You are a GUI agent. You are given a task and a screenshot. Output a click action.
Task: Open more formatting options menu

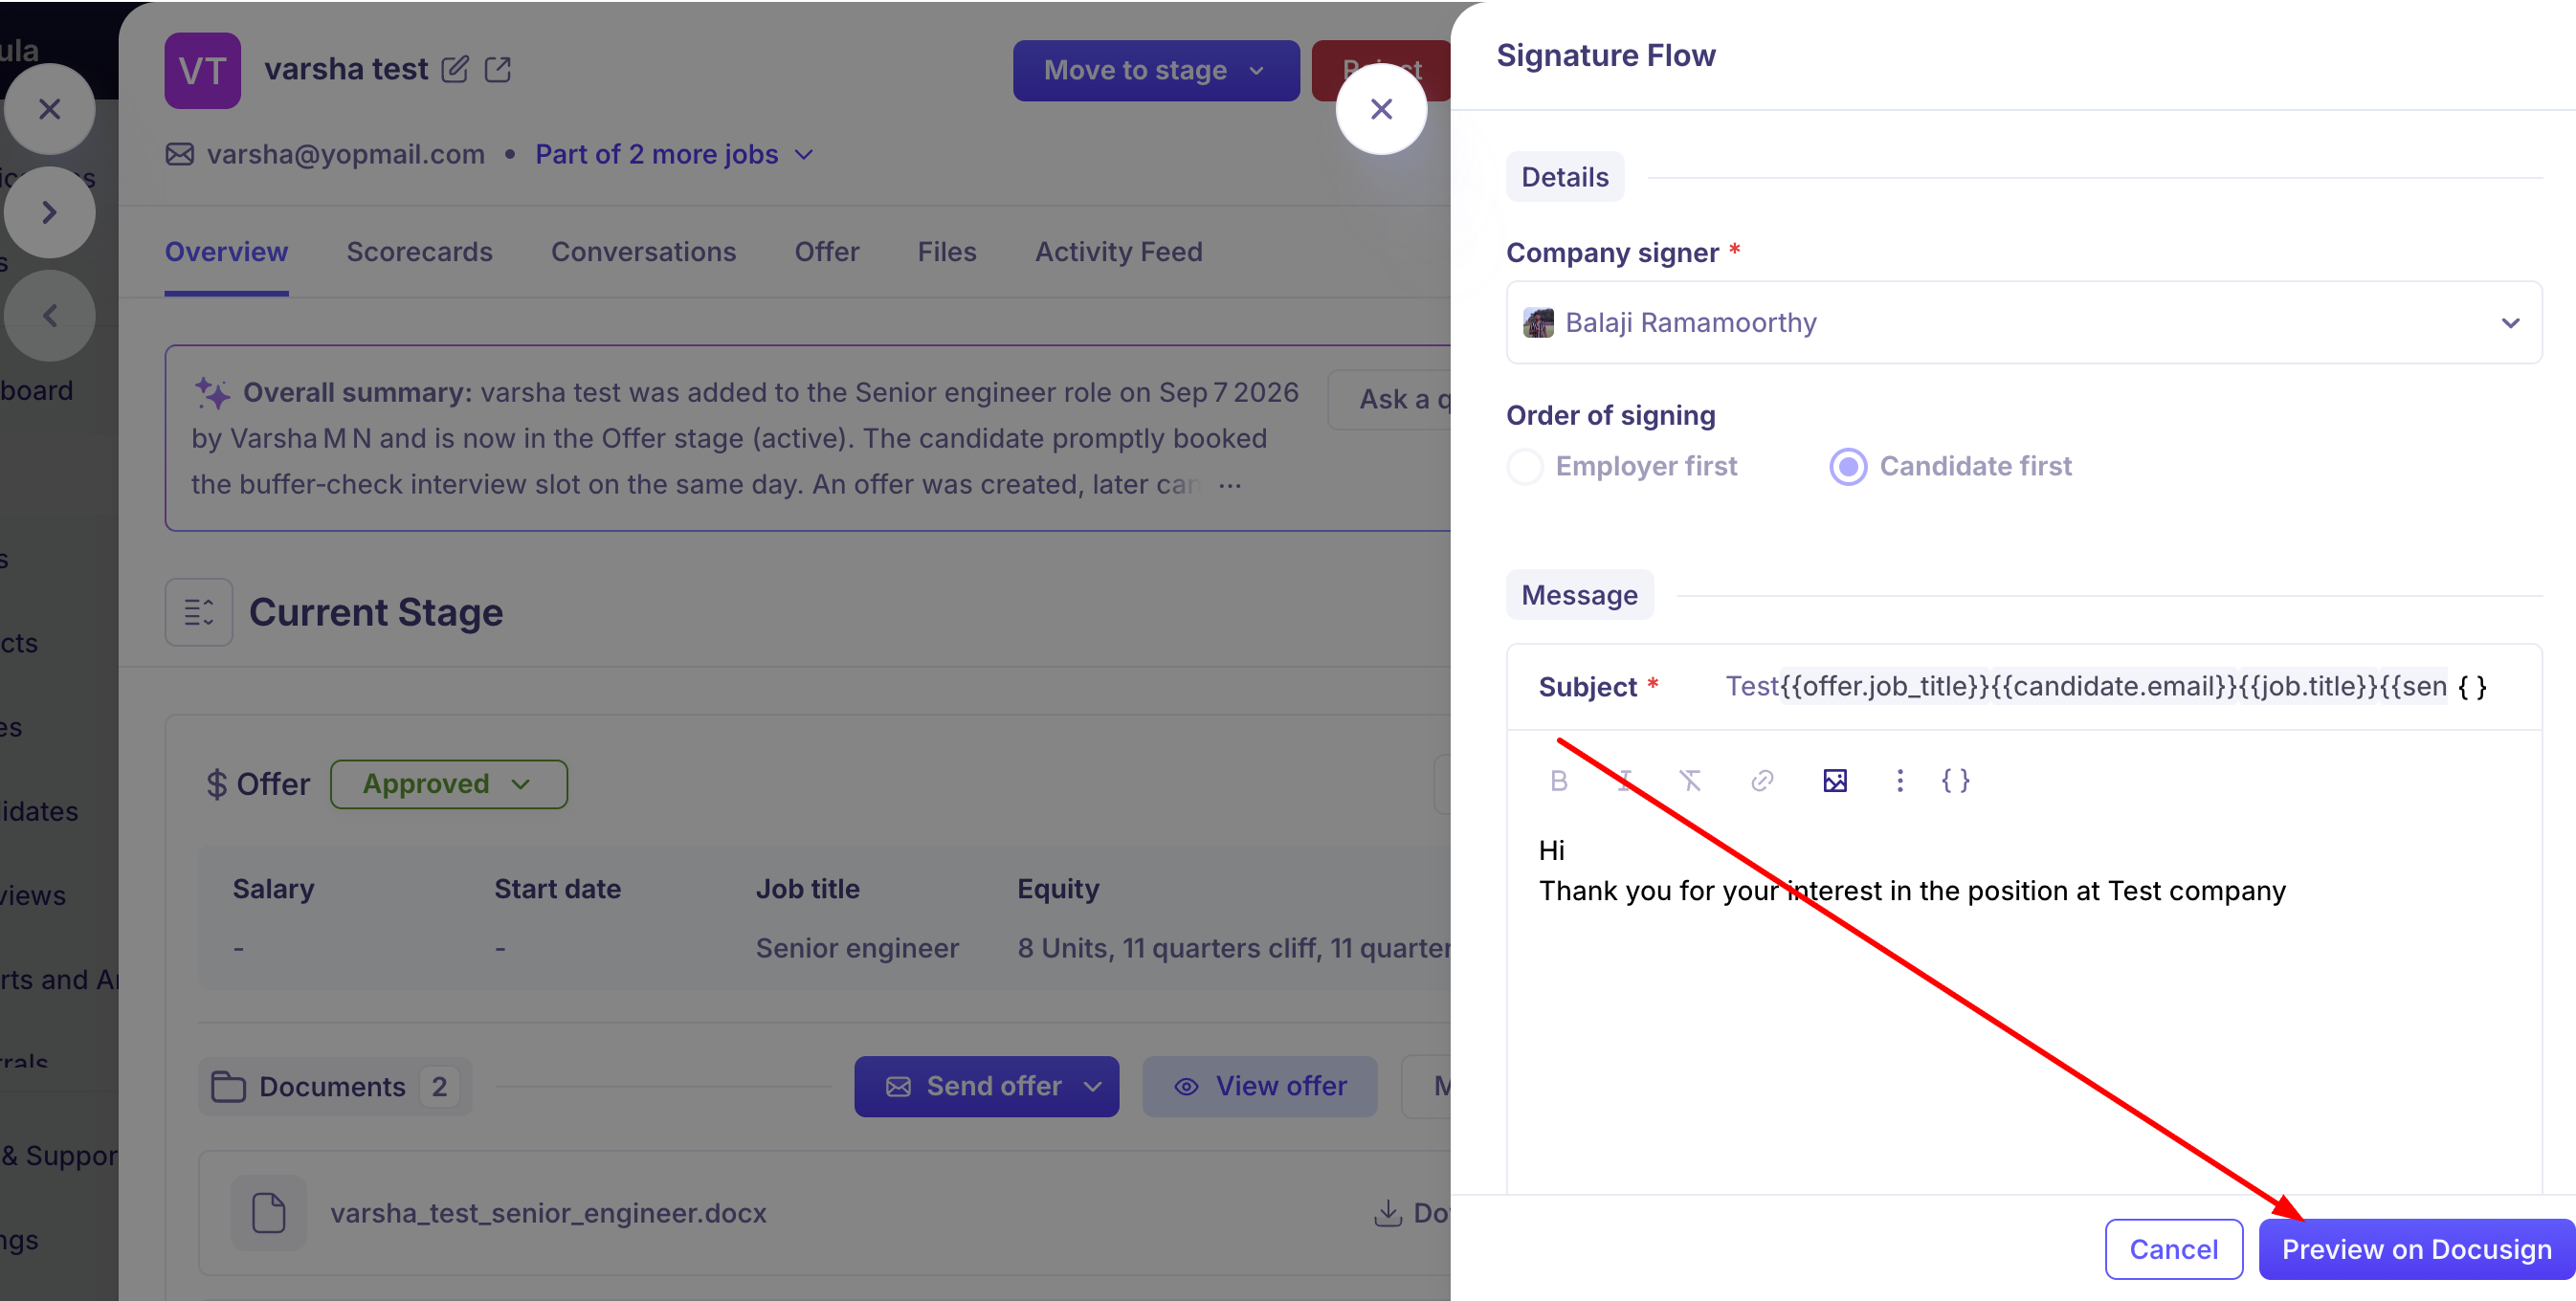[x=1900, y=781]
